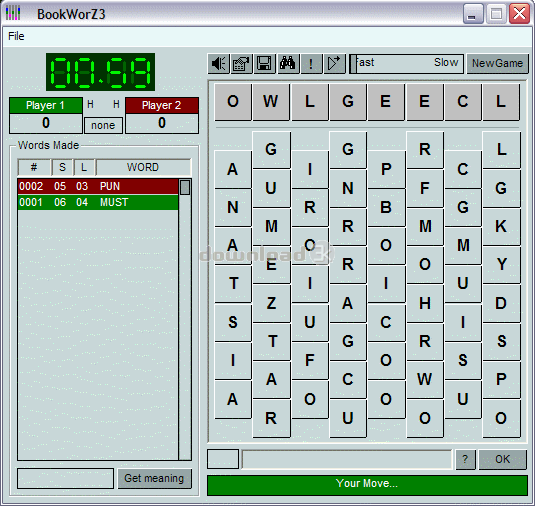Click the play-arrow pass-turn icon
The height and width of the screenshot is (506, 535).
[x=334, y=63]
